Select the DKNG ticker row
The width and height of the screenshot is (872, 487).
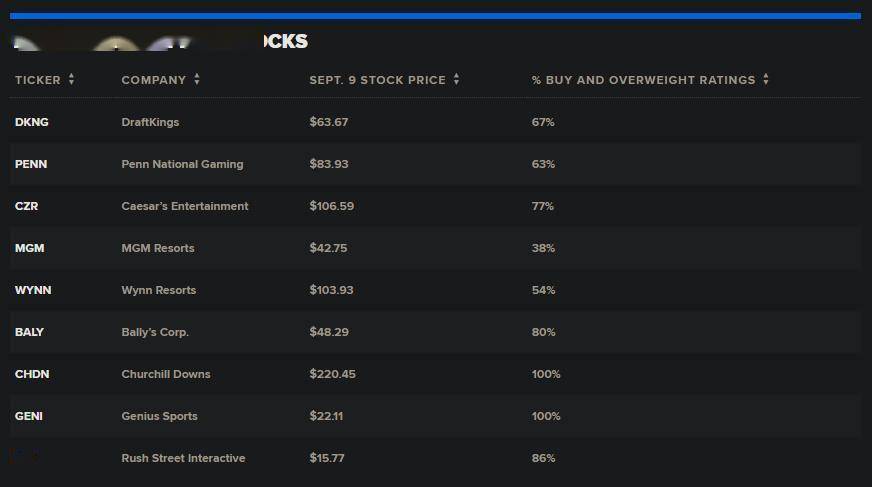[435, 122]
